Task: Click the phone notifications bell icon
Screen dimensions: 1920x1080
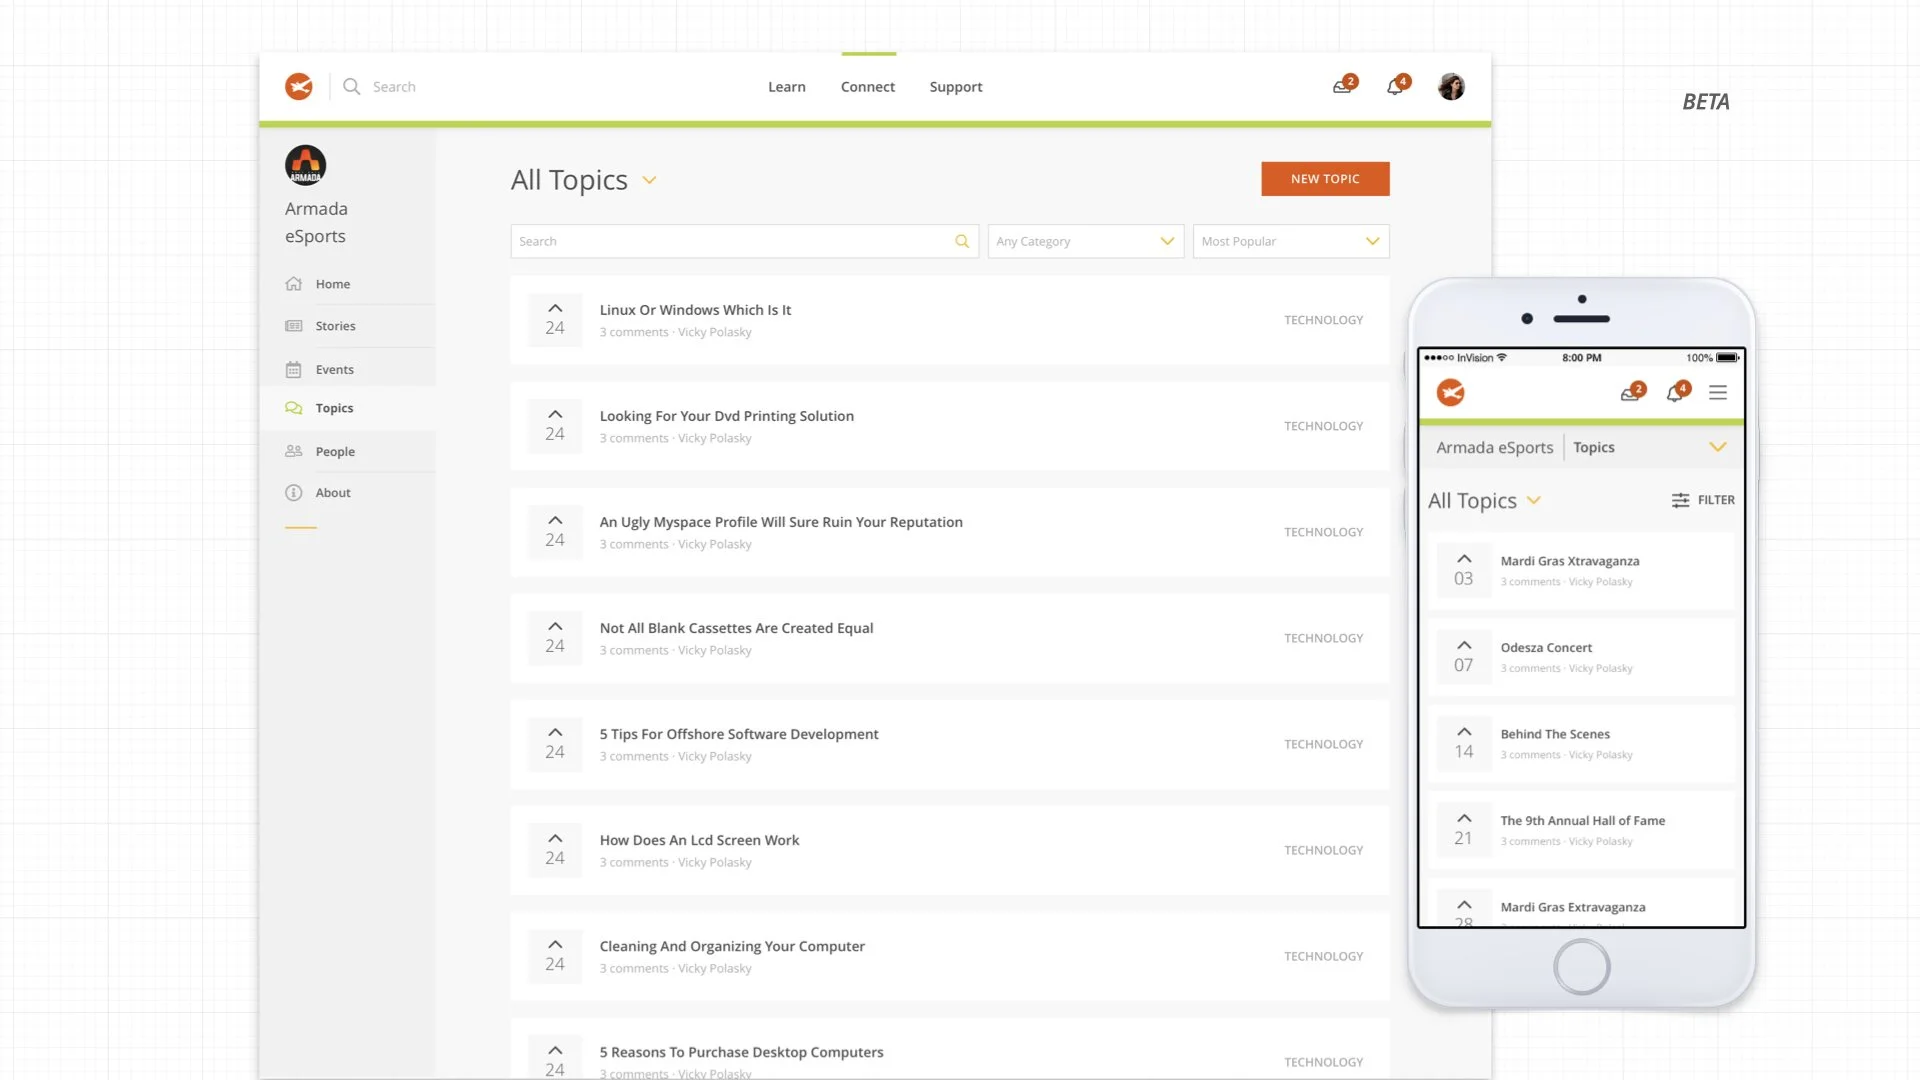Action: click(1675, 393)
